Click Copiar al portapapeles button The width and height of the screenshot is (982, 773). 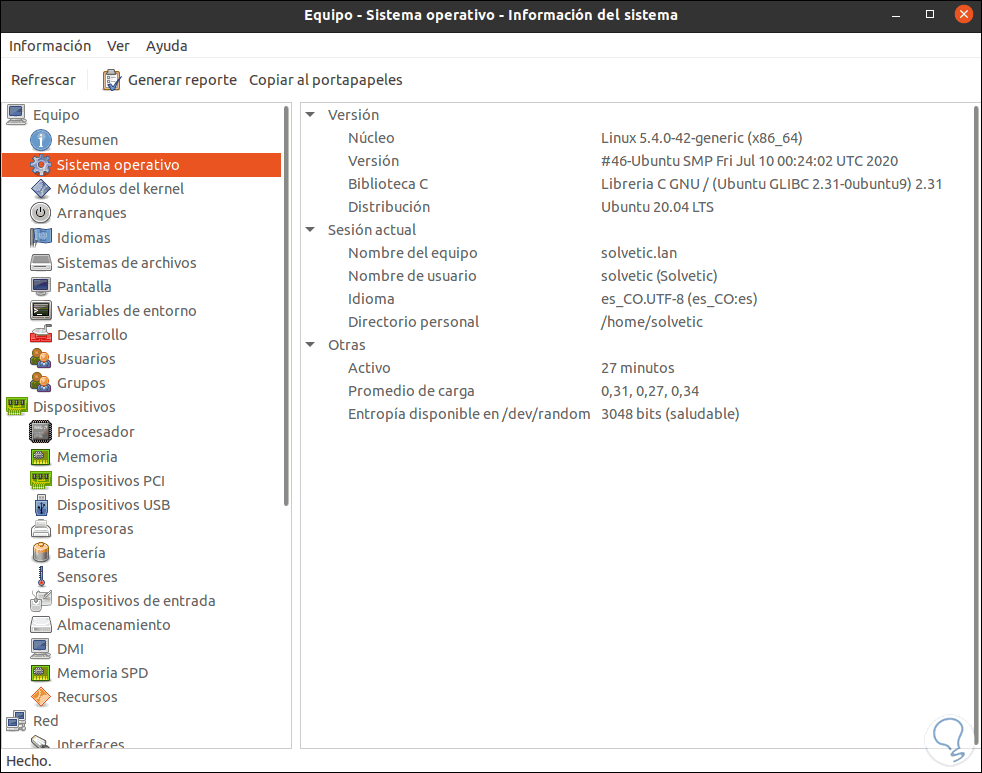point(325,80)
